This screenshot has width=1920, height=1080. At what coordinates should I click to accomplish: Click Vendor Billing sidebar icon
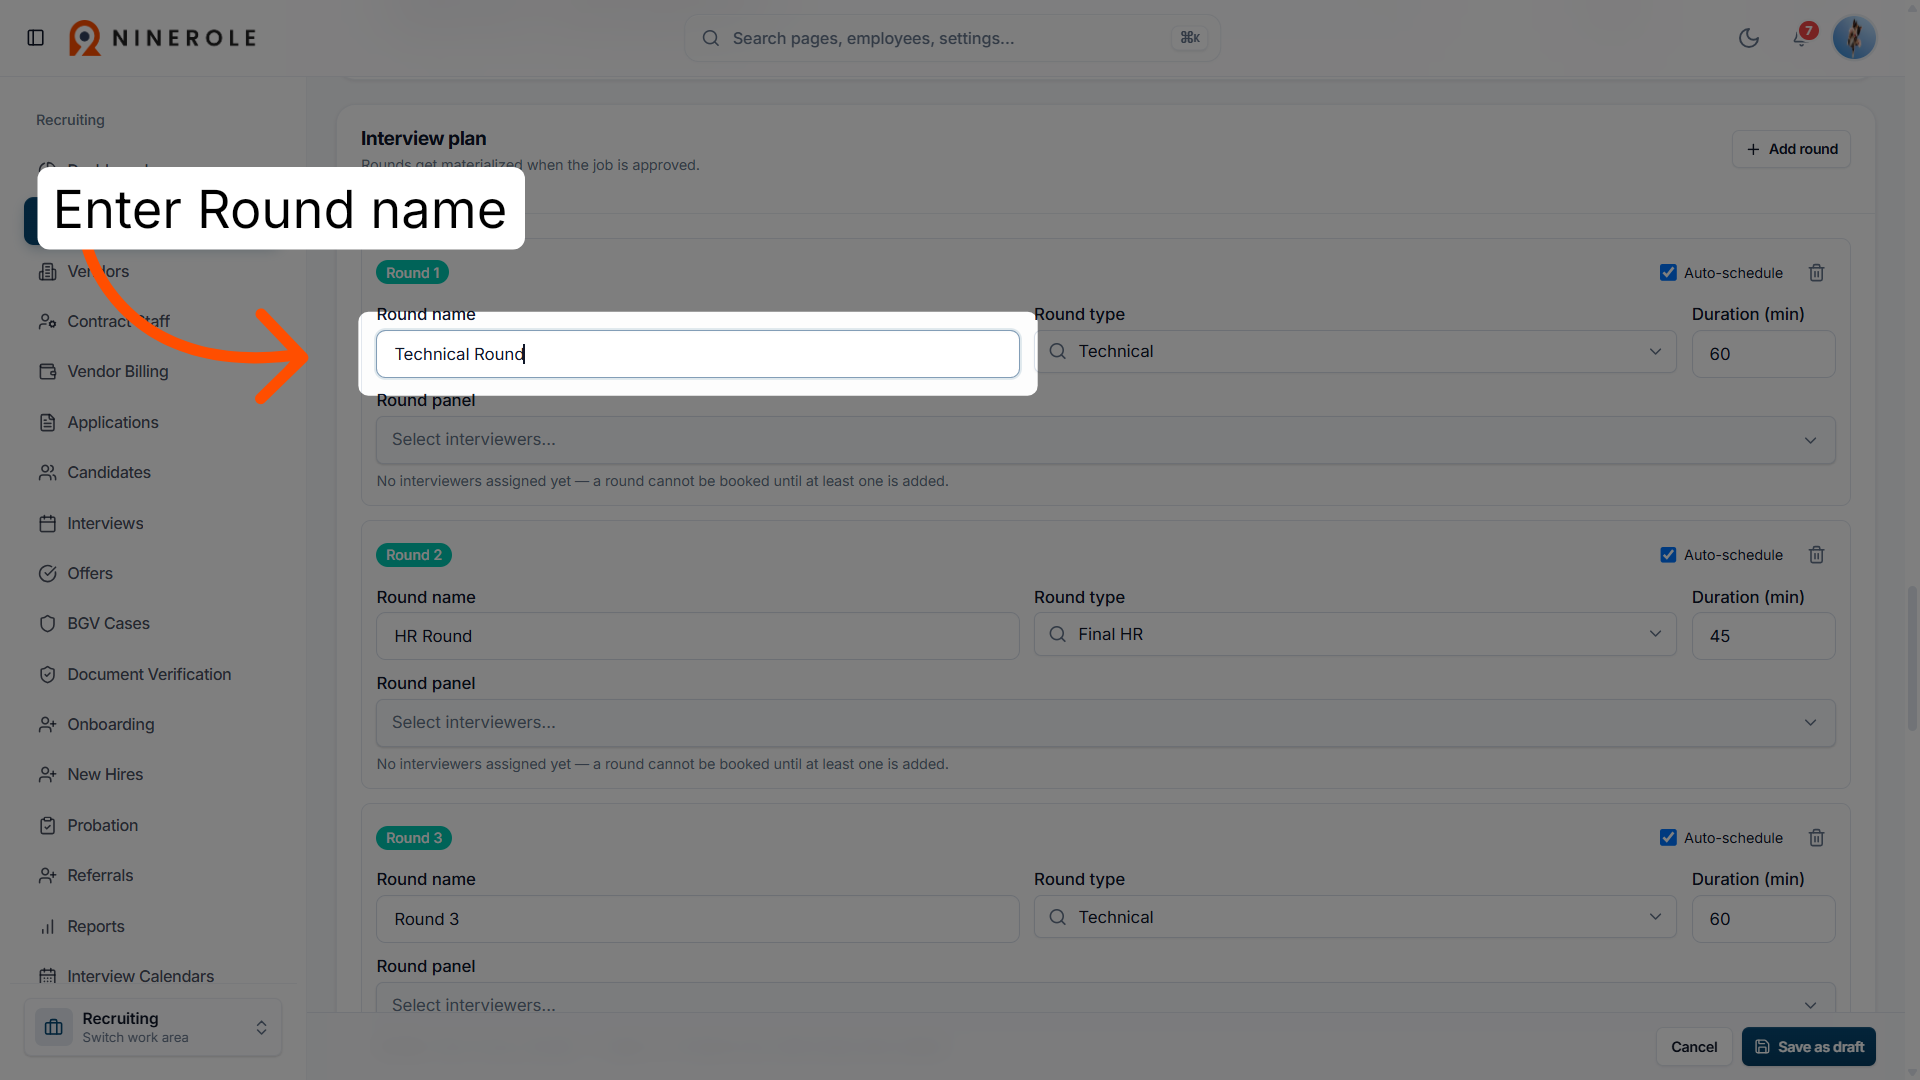pos(47,372)
